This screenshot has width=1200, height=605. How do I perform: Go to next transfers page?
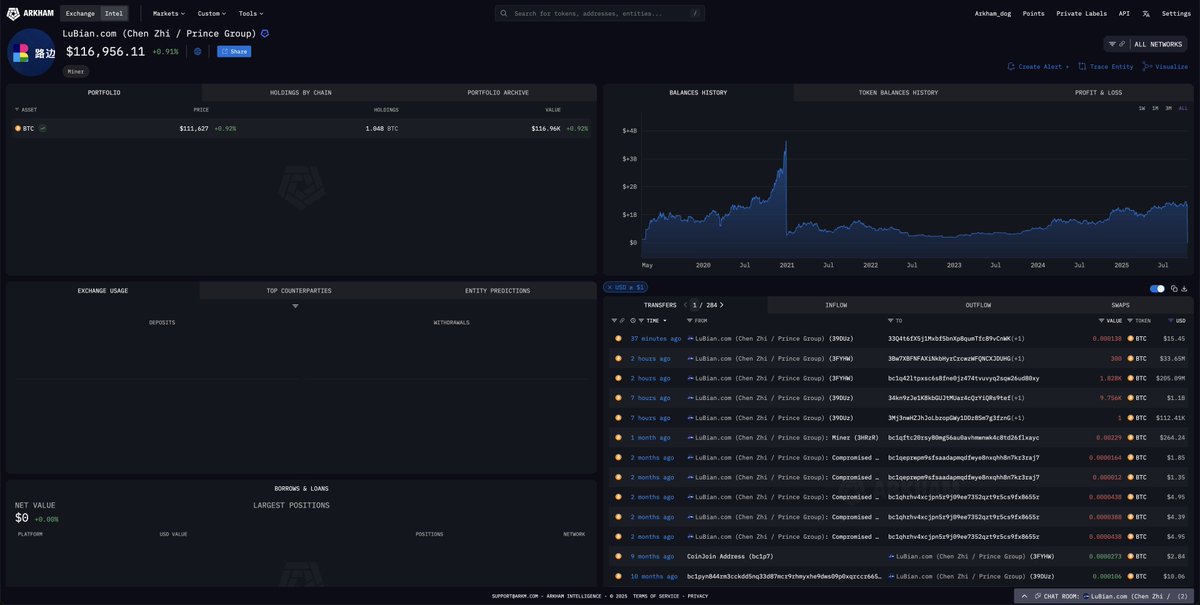click(722, 305)
